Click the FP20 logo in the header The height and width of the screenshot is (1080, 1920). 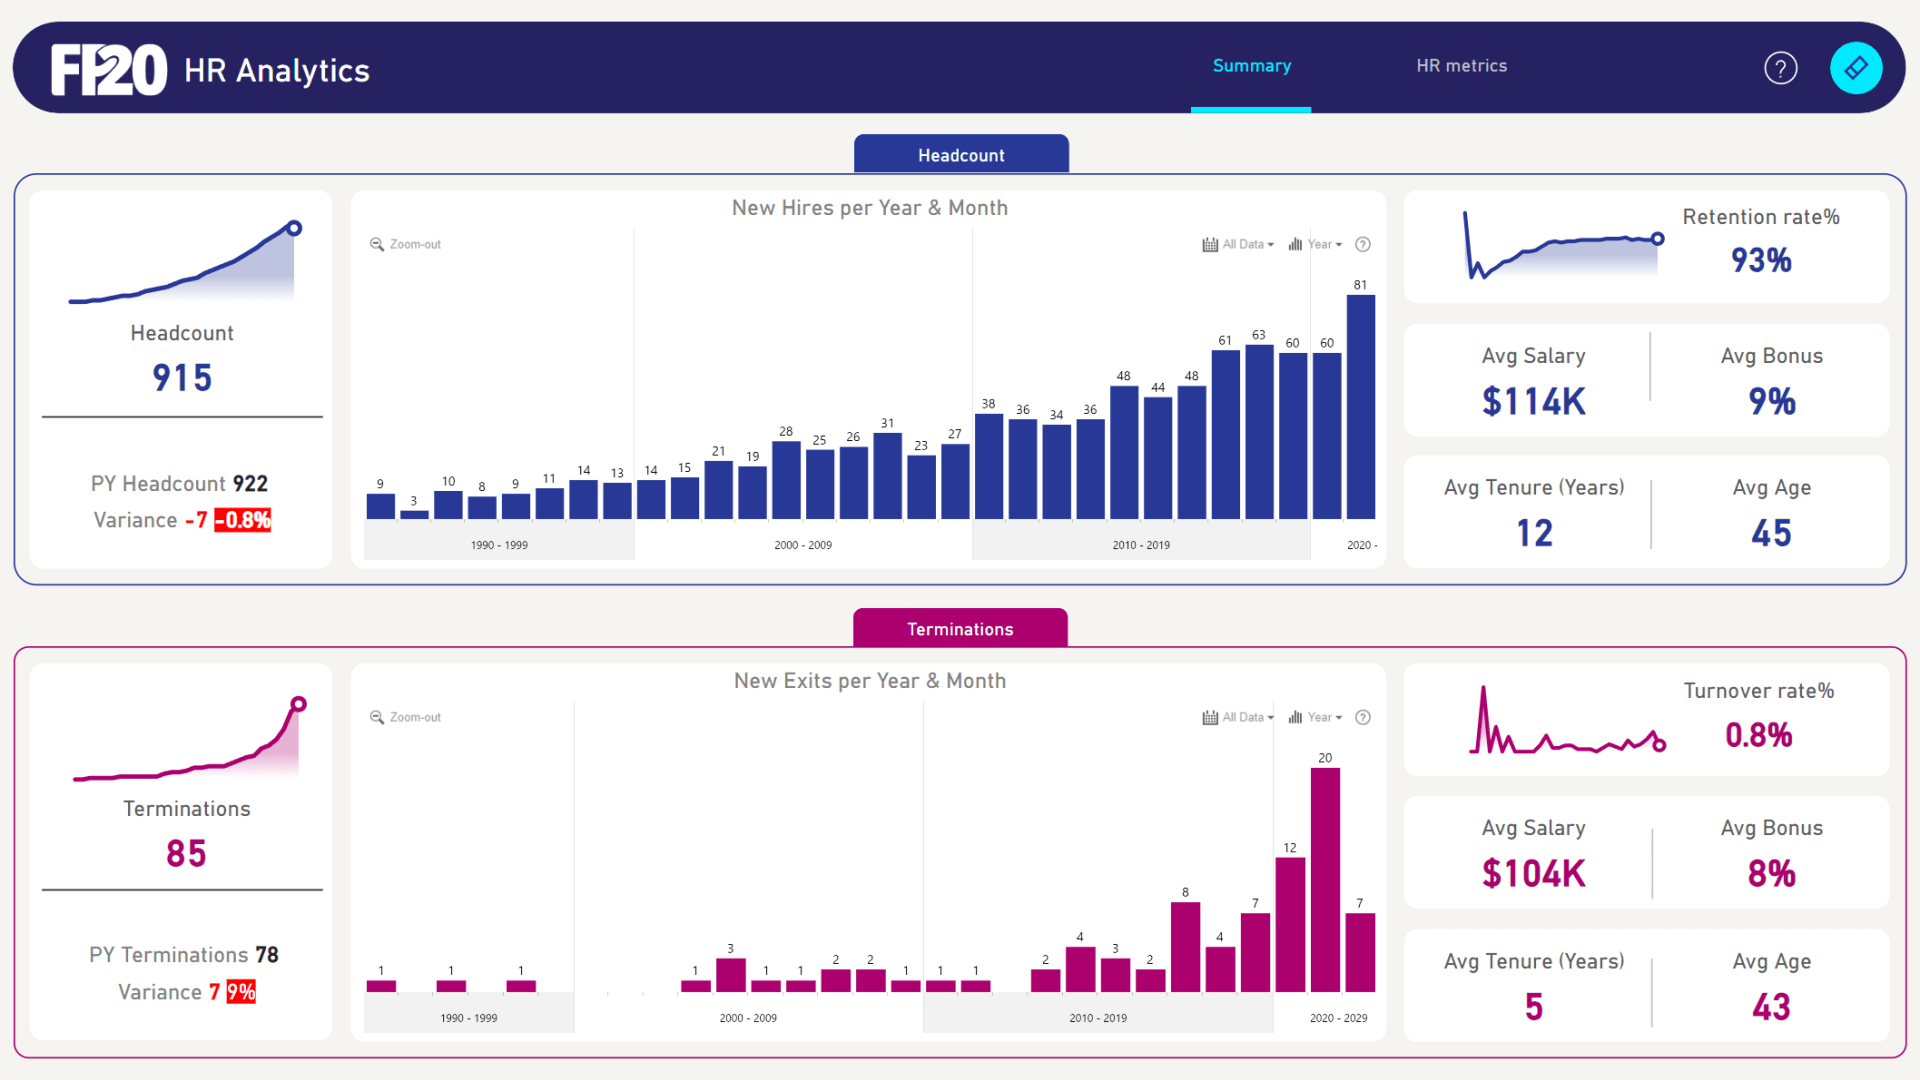[110, 68]
